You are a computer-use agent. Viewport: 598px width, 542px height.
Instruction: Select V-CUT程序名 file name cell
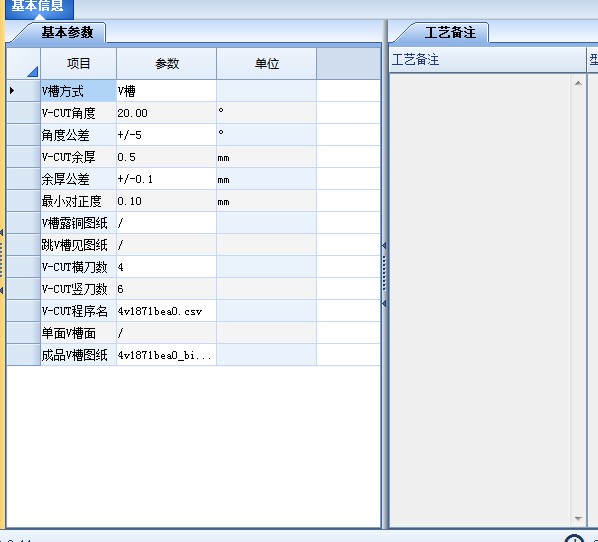pyautogui.click(x=166, y=311)
